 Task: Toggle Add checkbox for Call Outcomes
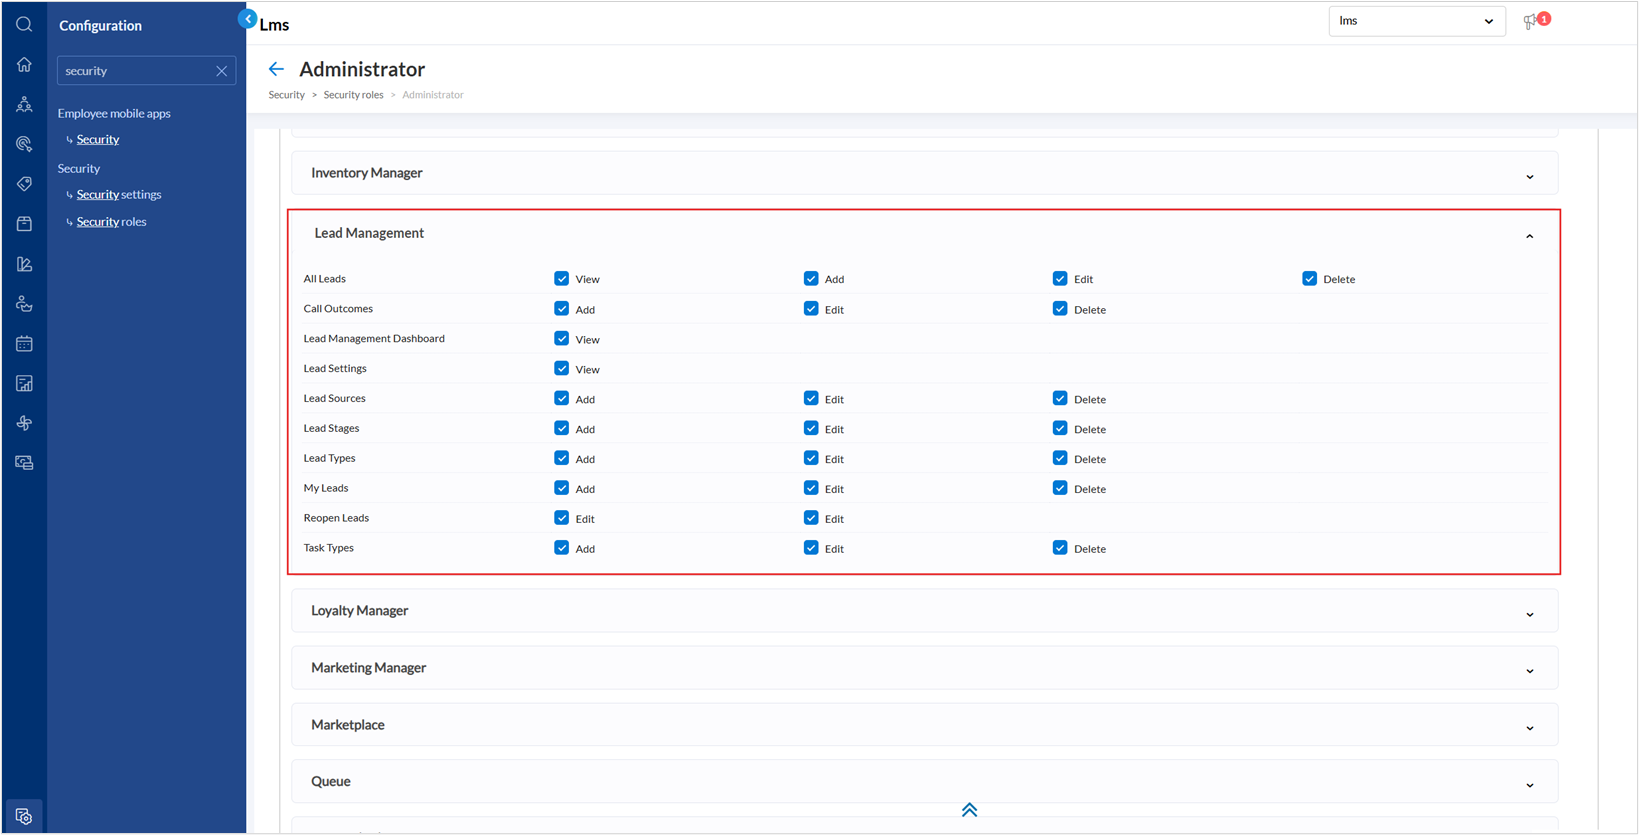click(x=562, y=309)
